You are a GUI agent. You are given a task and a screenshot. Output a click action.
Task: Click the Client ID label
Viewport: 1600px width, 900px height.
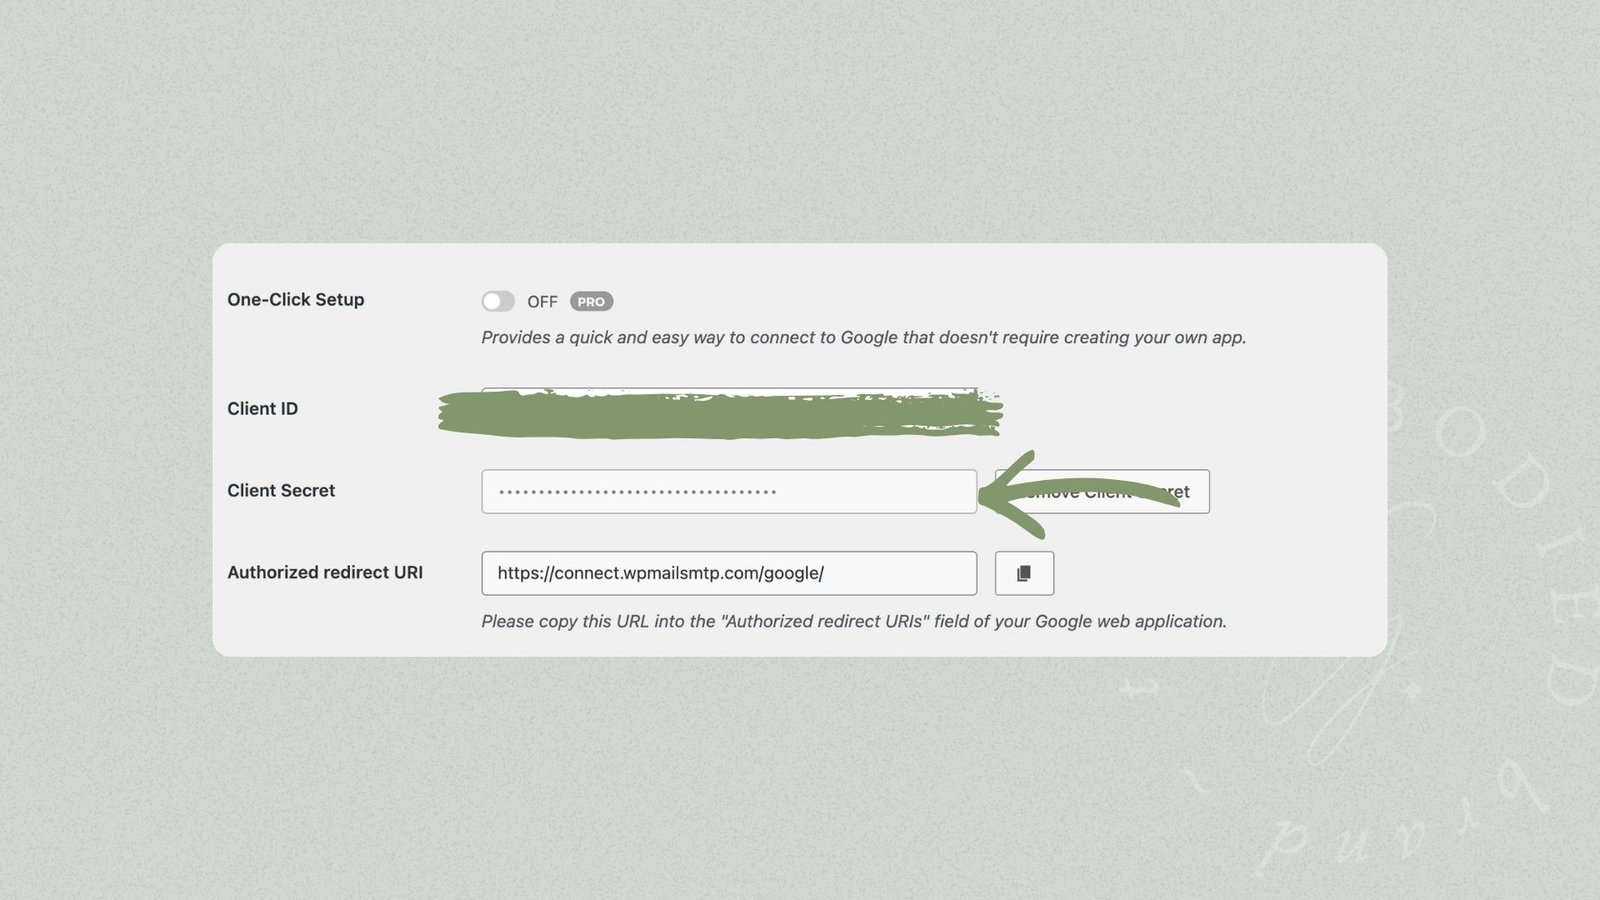[262, 408]
